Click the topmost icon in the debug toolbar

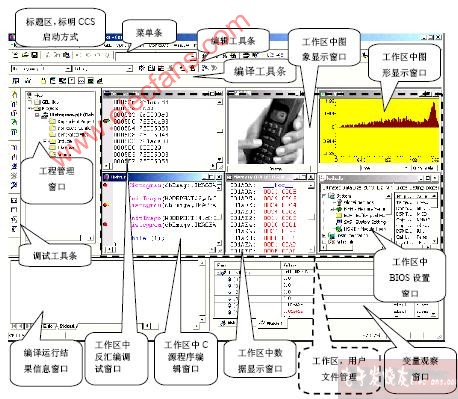[x=14, y=94]
